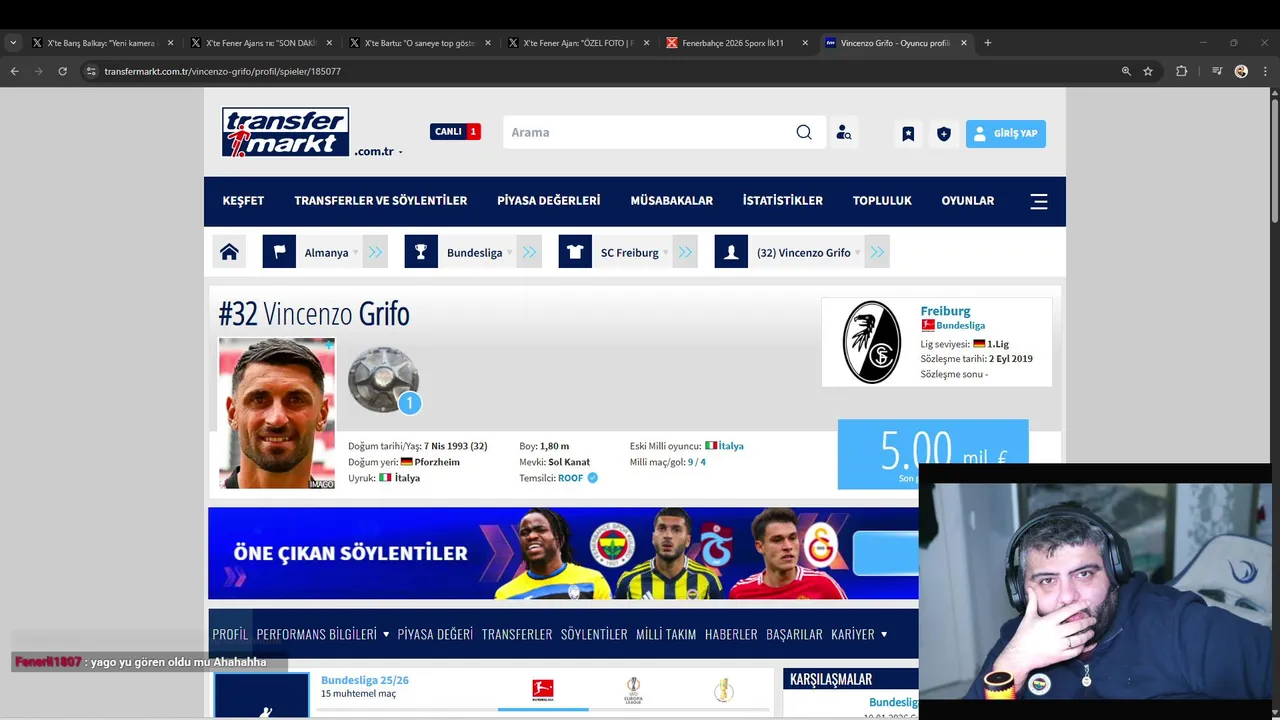Open TOPLULUK menu
The width and height of the screenshot is (1280, 720).
tap(882, 201)
